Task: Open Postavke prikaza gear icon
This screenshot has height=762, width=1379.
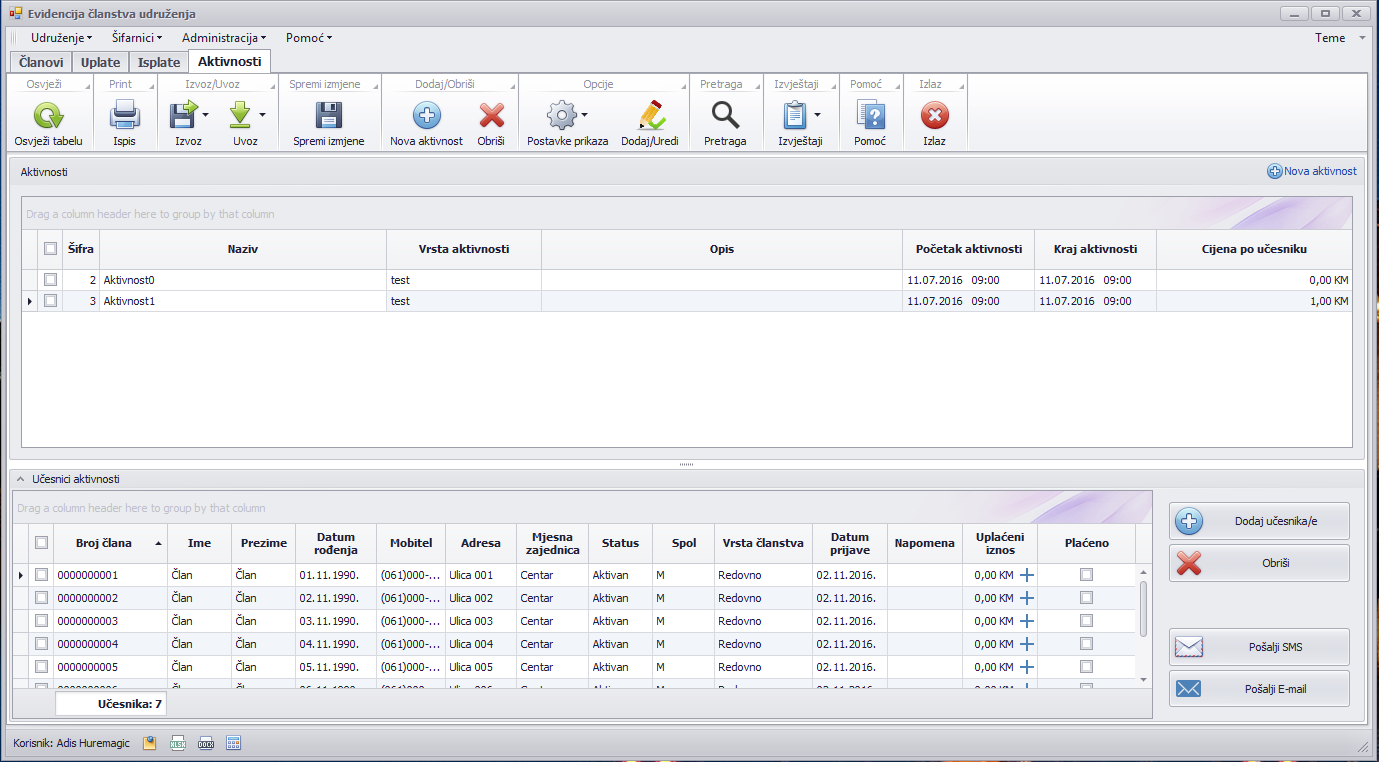Action: pyautogui.click(x=562, y=116)
